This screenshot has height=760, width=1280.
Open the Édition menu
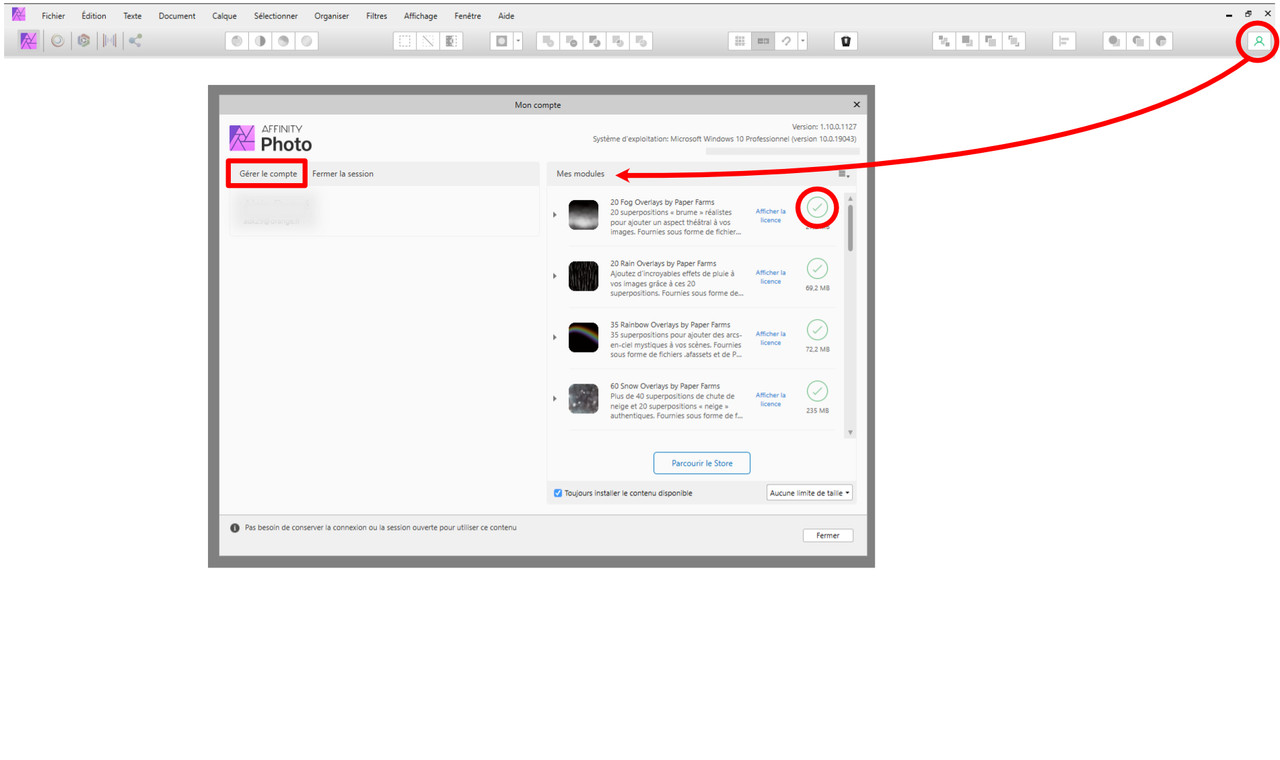pos(94,16)
